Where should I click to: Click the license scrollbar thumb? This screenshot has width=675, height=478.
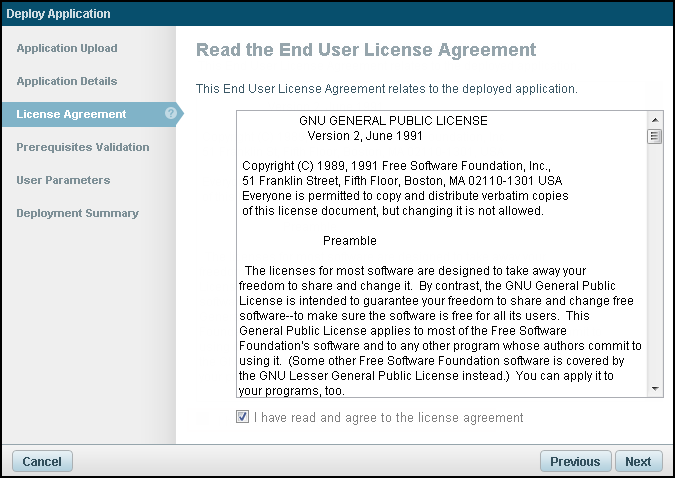click(x=655, y=137)
